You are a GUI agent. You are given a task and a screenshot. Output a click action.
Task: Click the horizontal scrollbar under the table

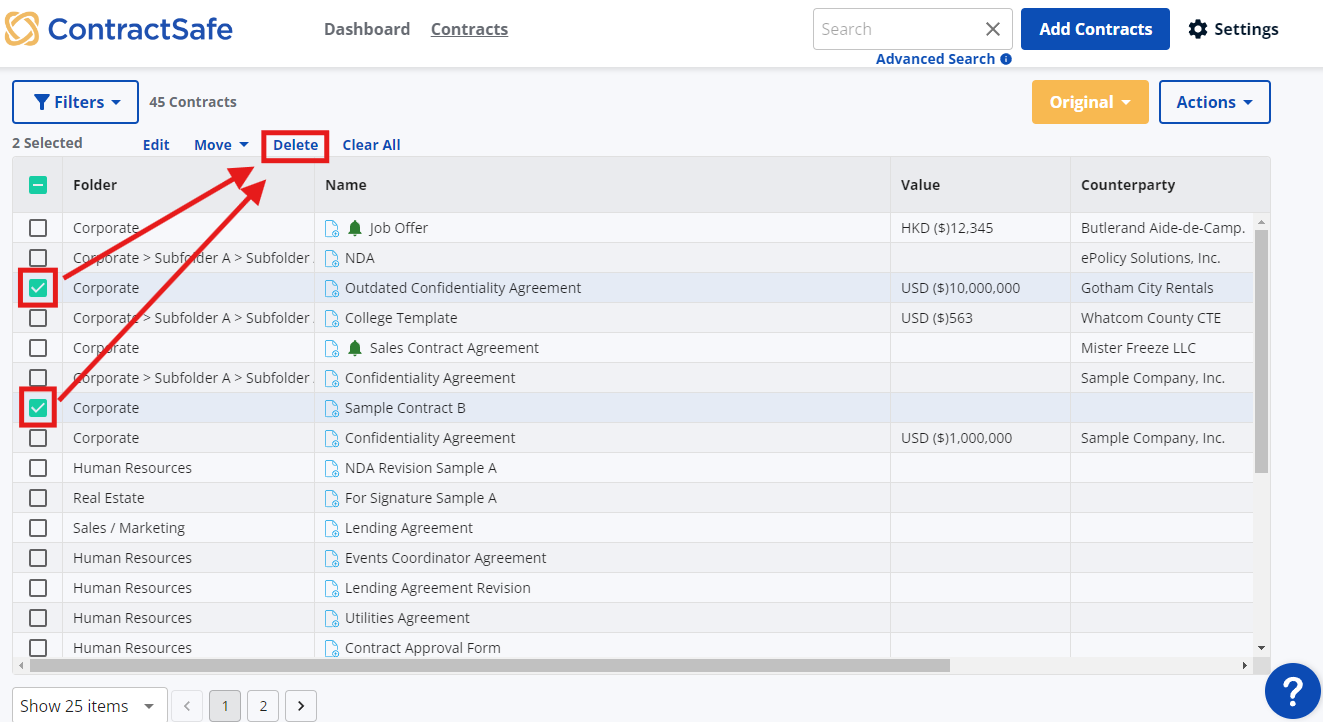(x=490, y=665)
